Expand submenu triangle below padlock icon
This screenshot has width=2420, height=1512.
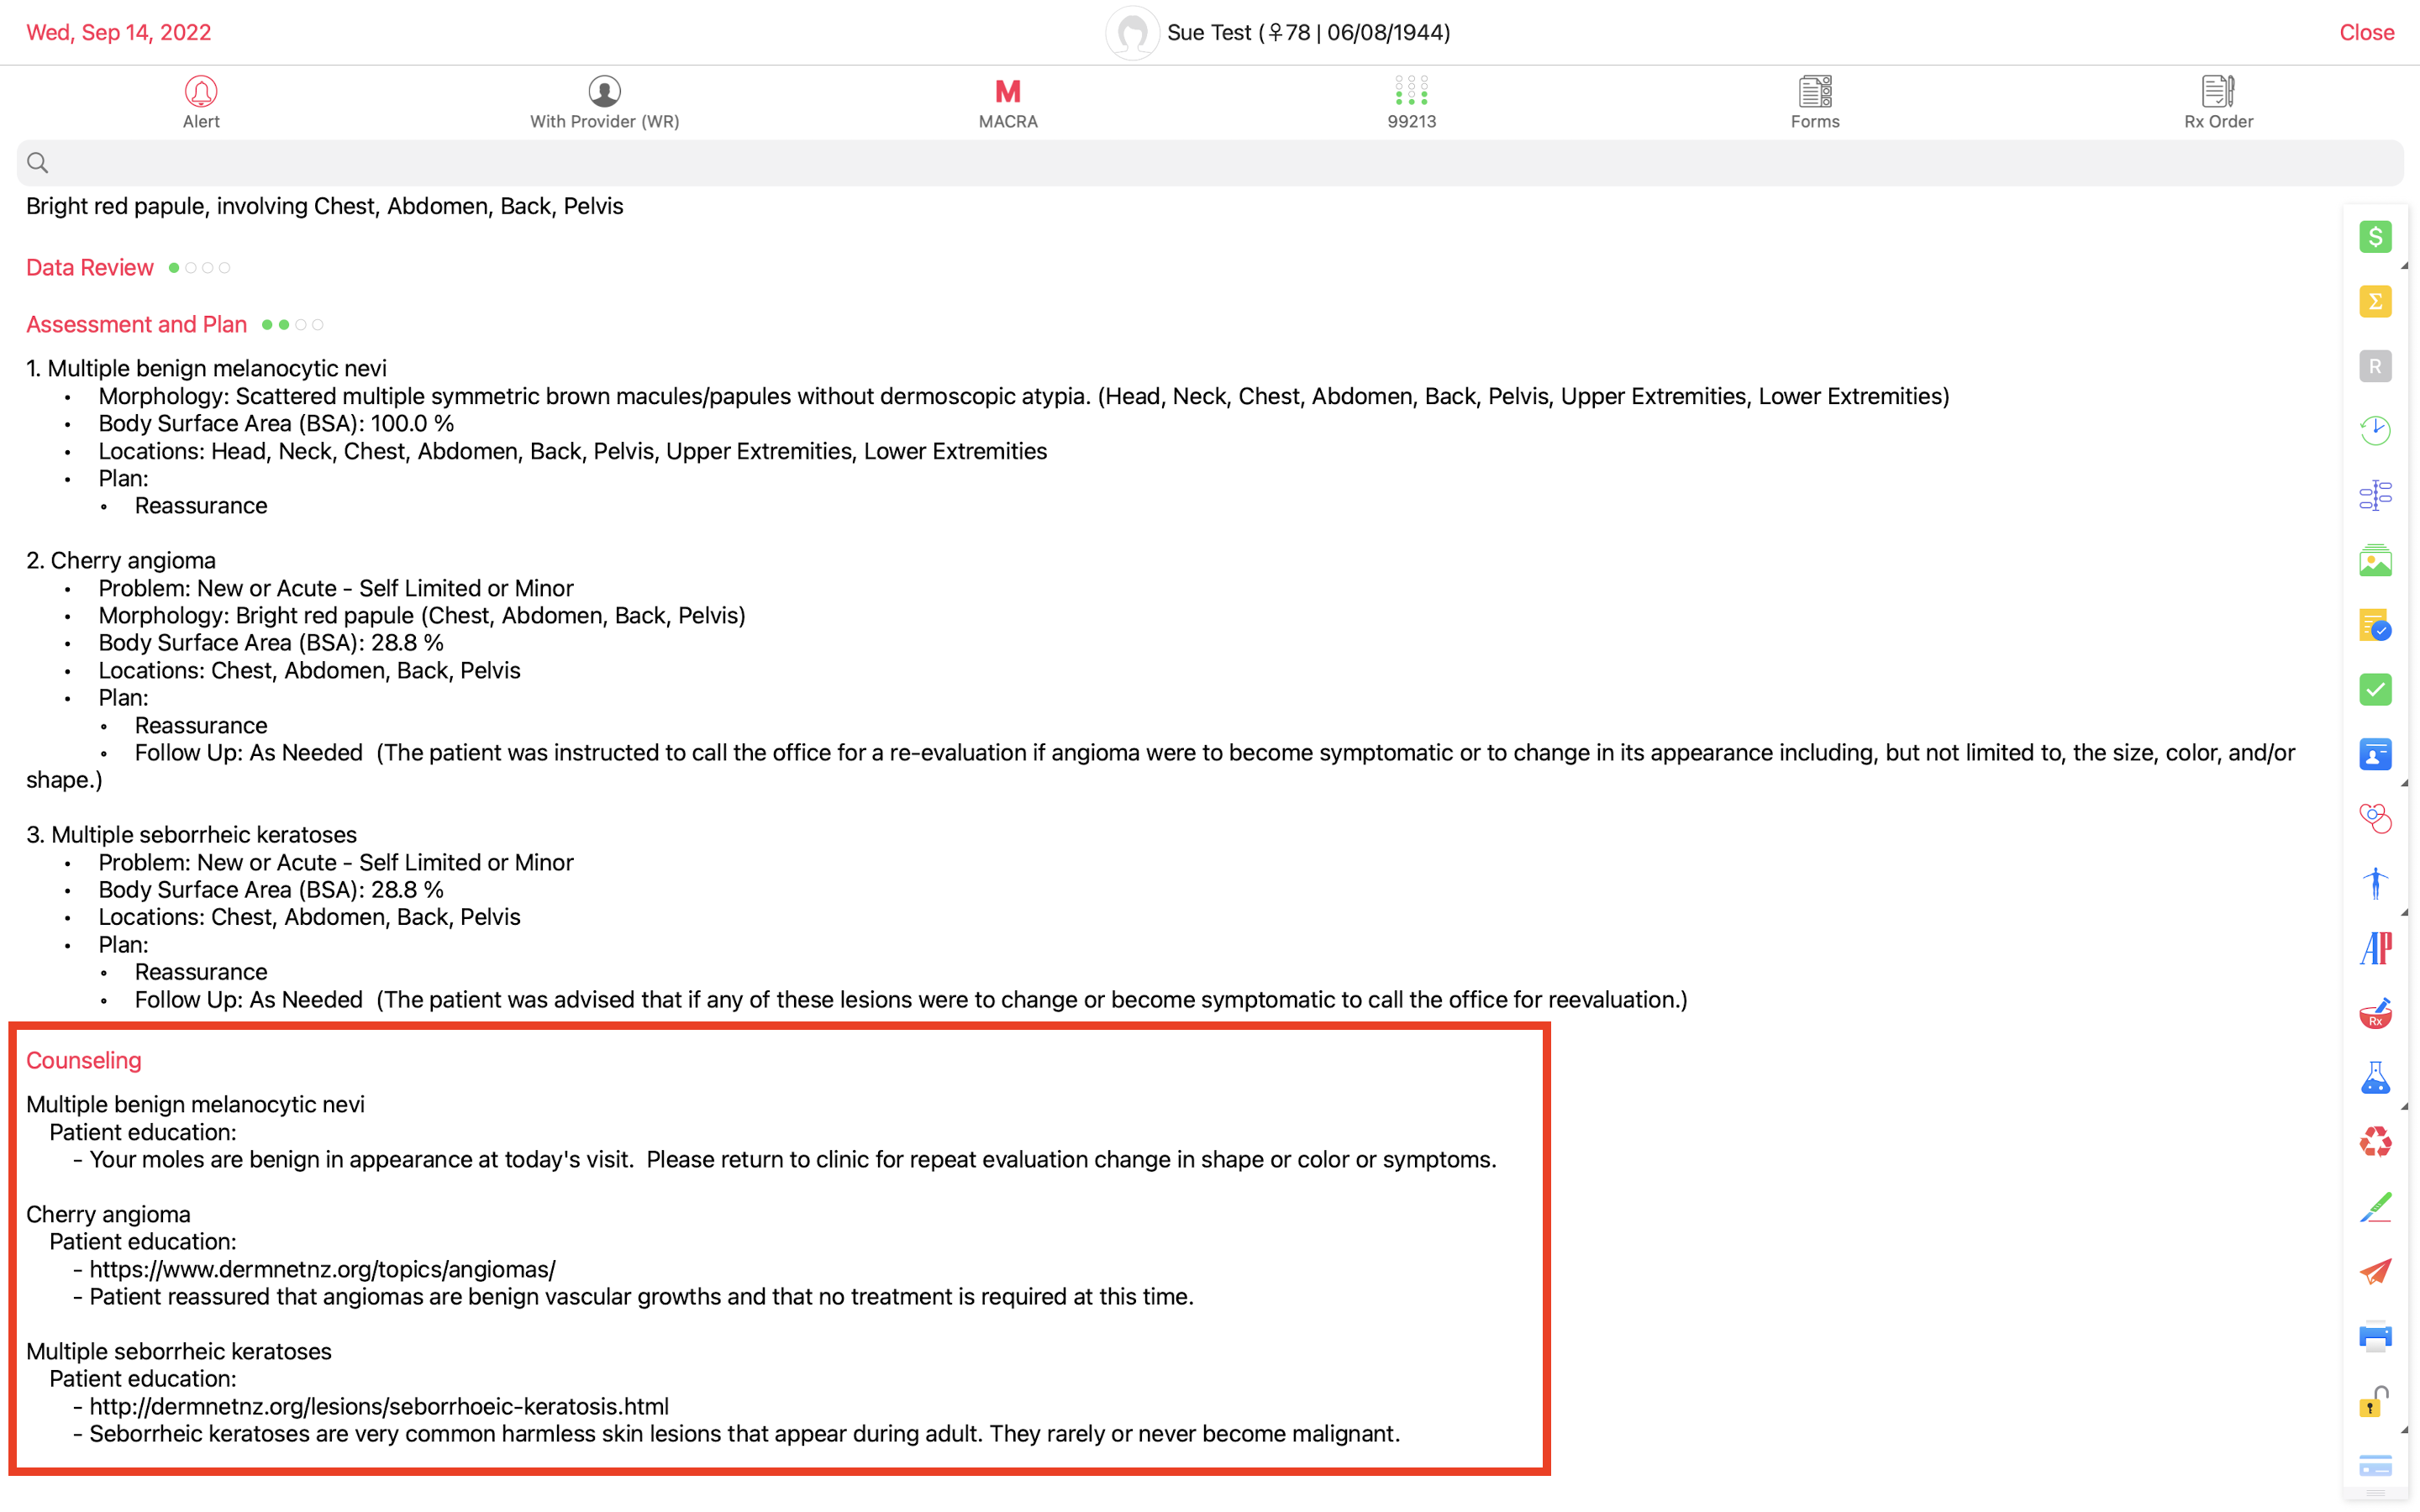pyautogui.click(x=2404, y=1430)
